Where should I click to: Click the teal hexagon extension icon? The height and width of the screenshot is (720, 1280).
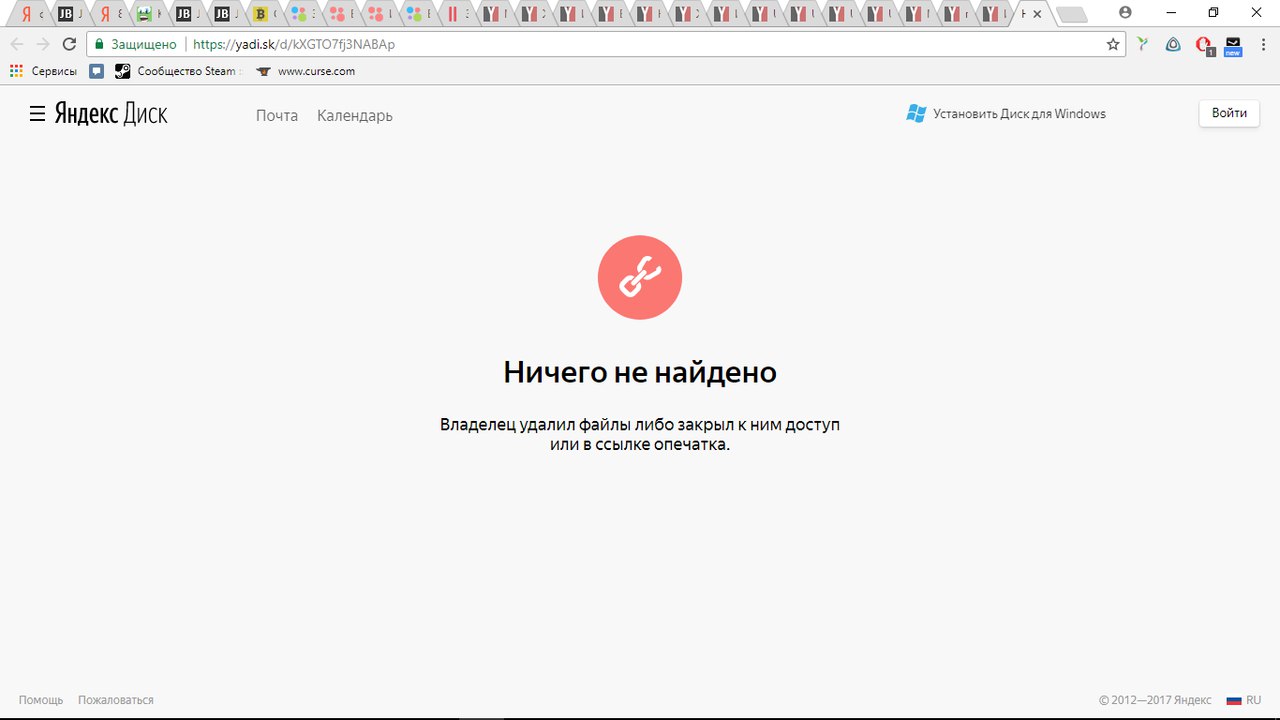pyautogui.click(x=1174, y=44)
